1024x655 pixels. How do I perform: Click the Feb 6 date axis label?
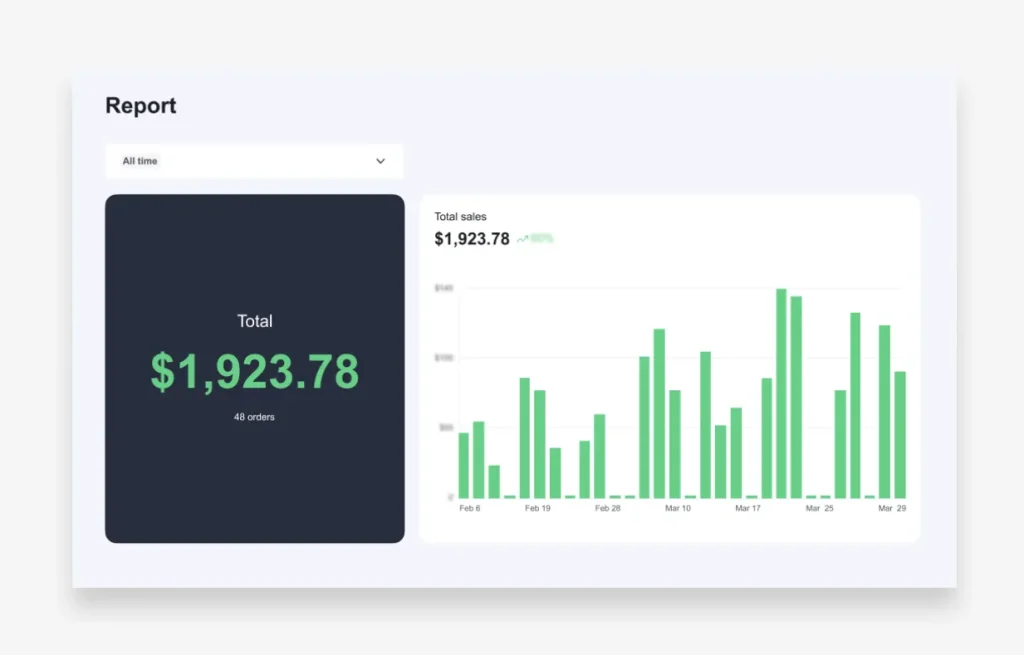click(469, 508)
